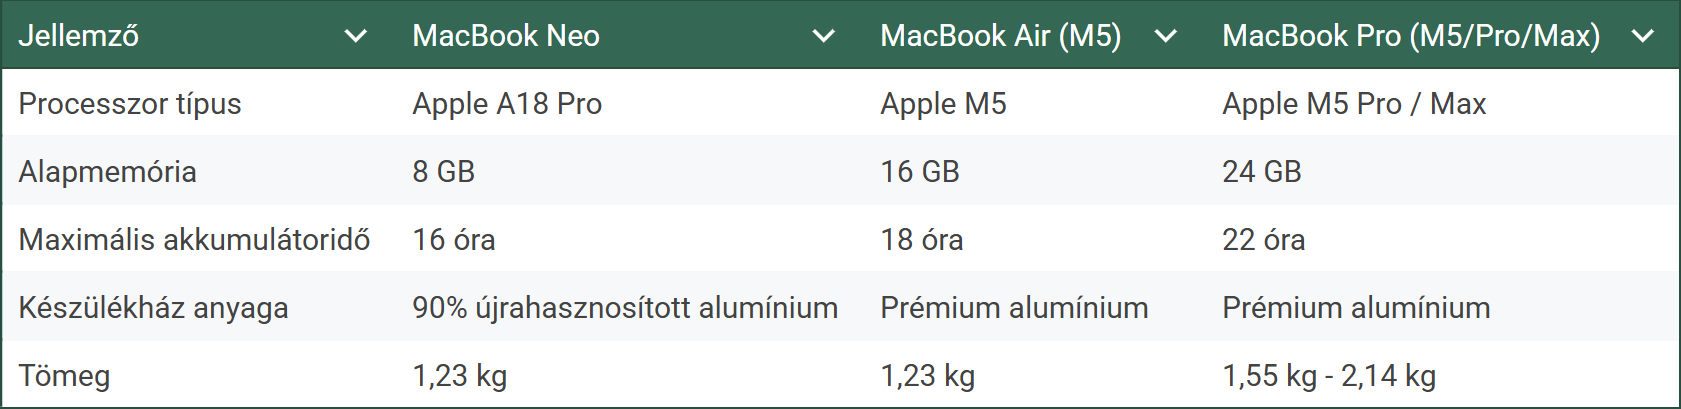The image size is (1681, 409).
Task: Click the 22 óra battery cell
Action: pos(1264,240)
